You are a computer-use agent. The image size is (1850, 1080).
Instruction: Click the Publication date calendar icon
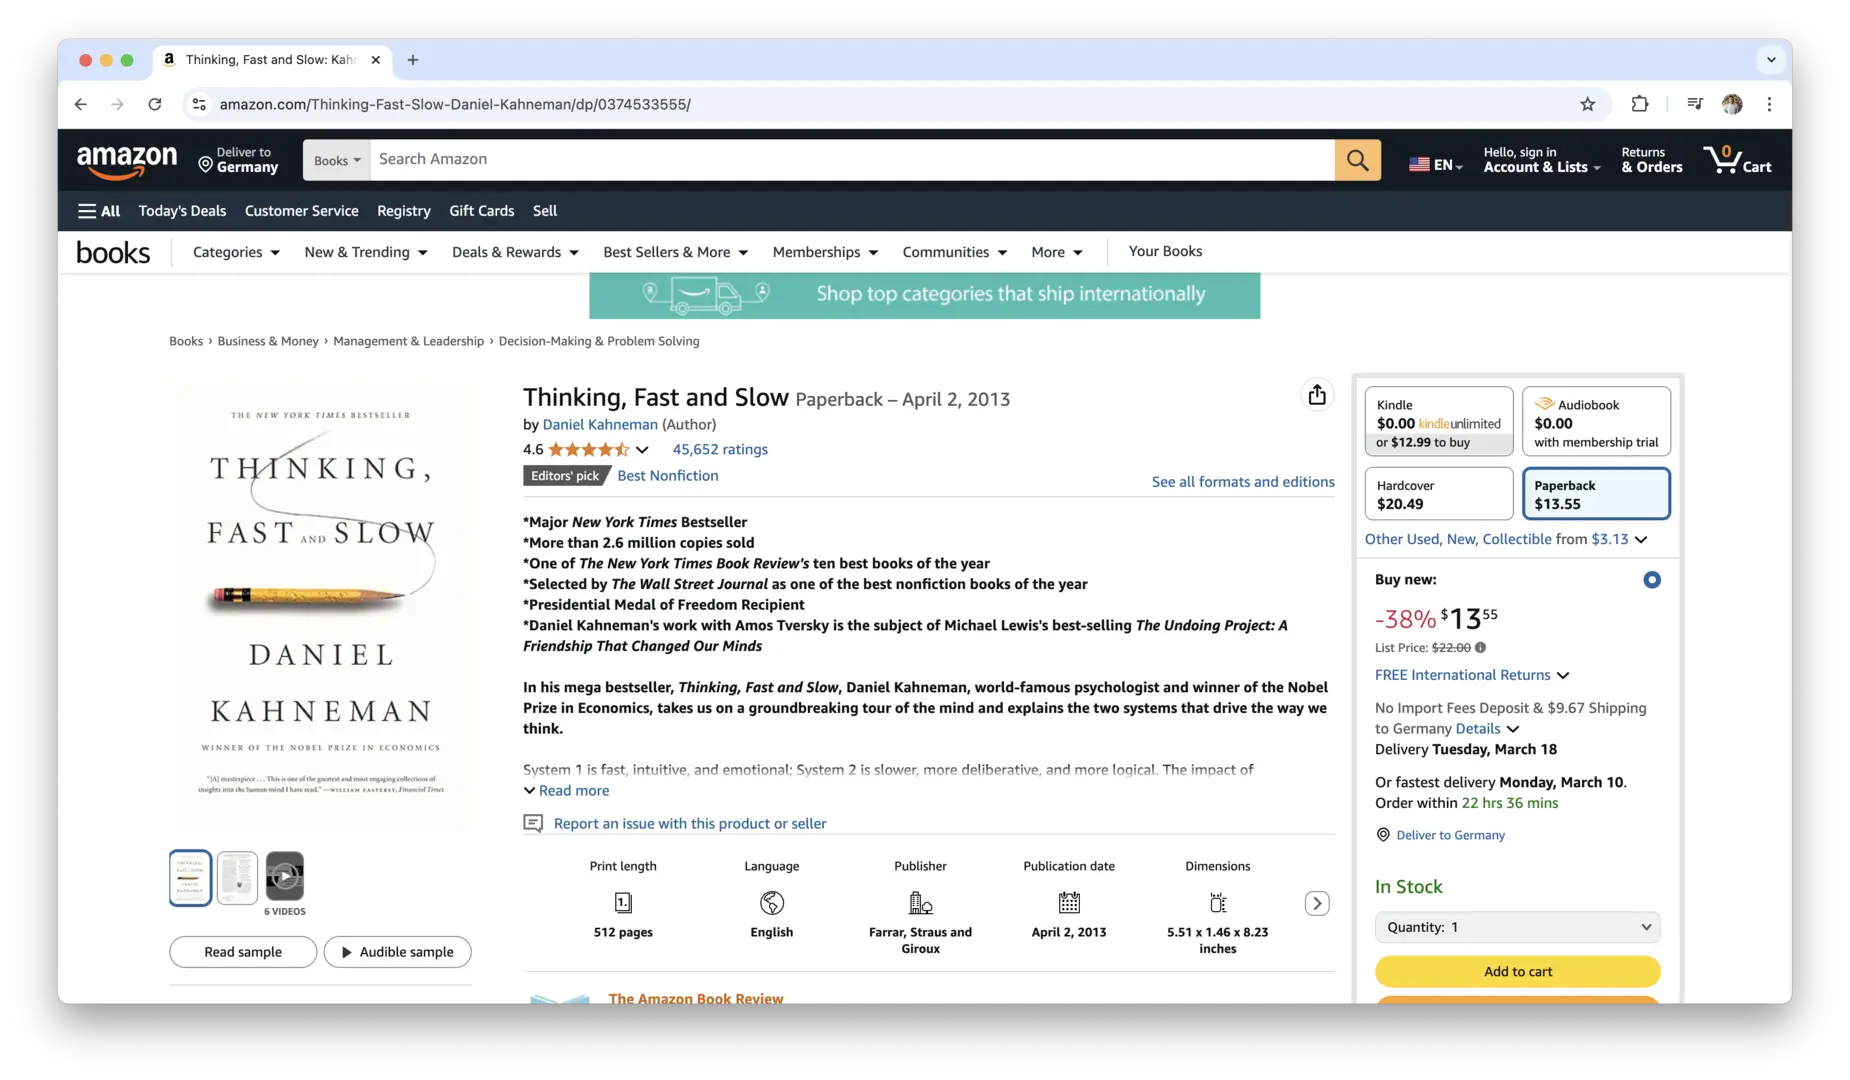pyautogui.click(x=1069, y=903)
